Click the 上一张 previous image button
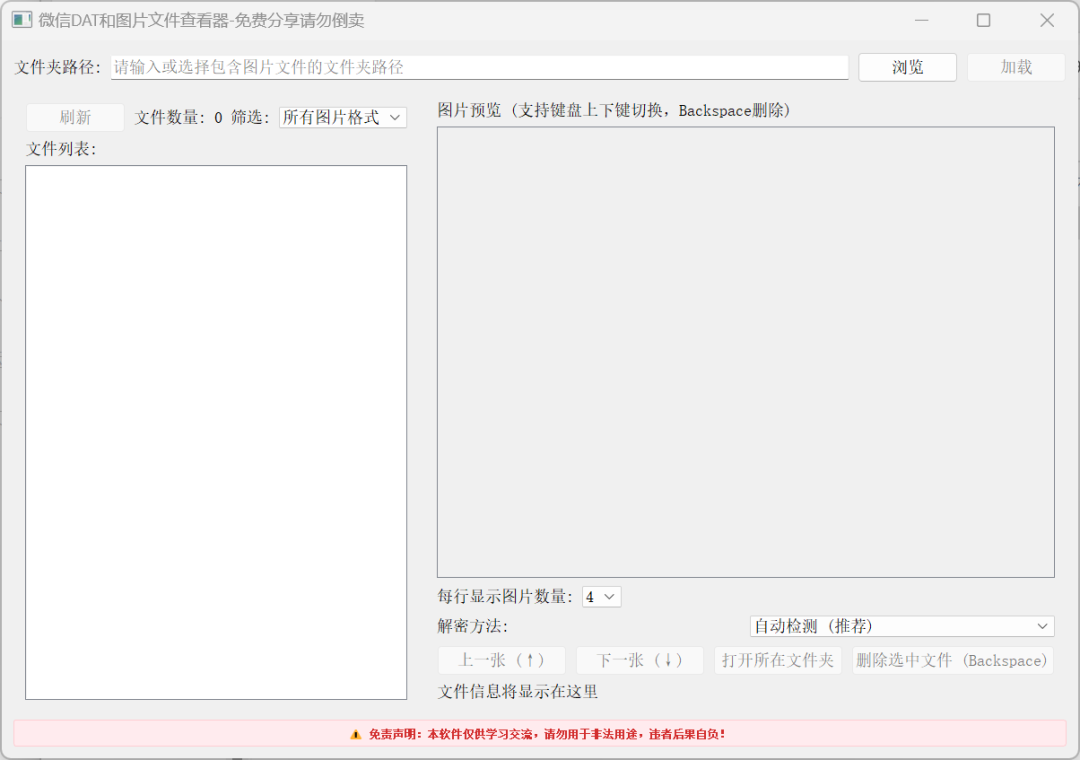This screenshot has height=760, width=1080. [x=501, y=659]
